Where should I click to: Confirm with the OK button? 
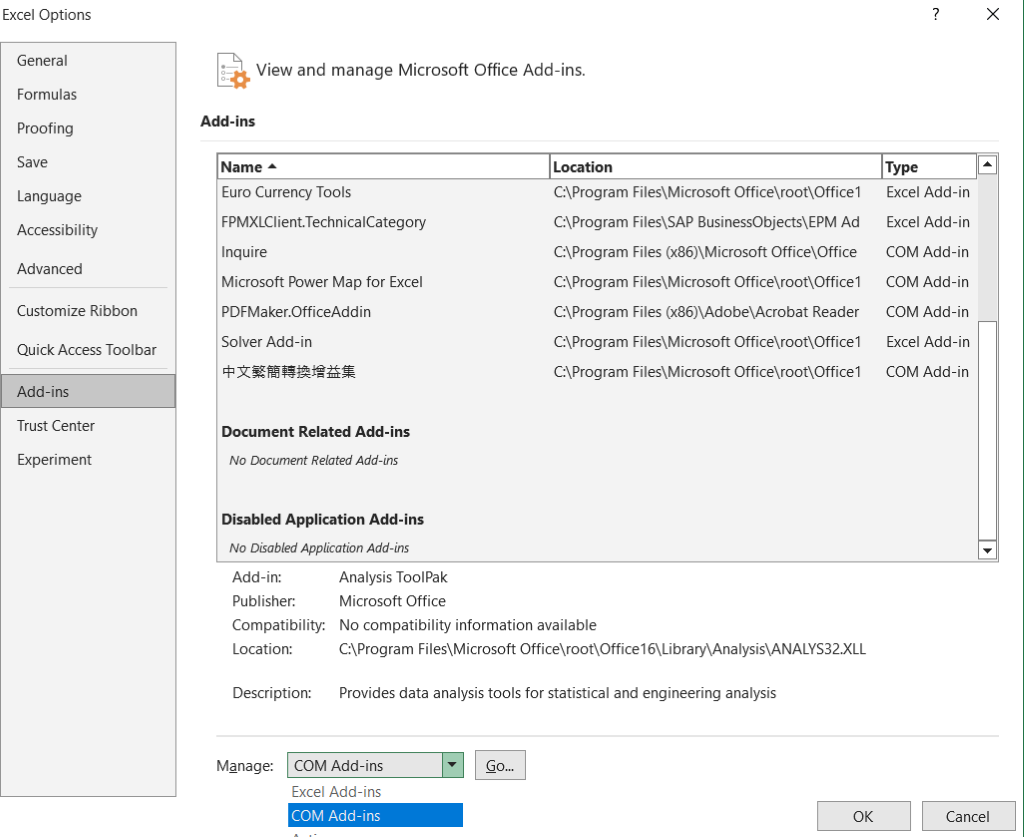(x=863, y=816)
